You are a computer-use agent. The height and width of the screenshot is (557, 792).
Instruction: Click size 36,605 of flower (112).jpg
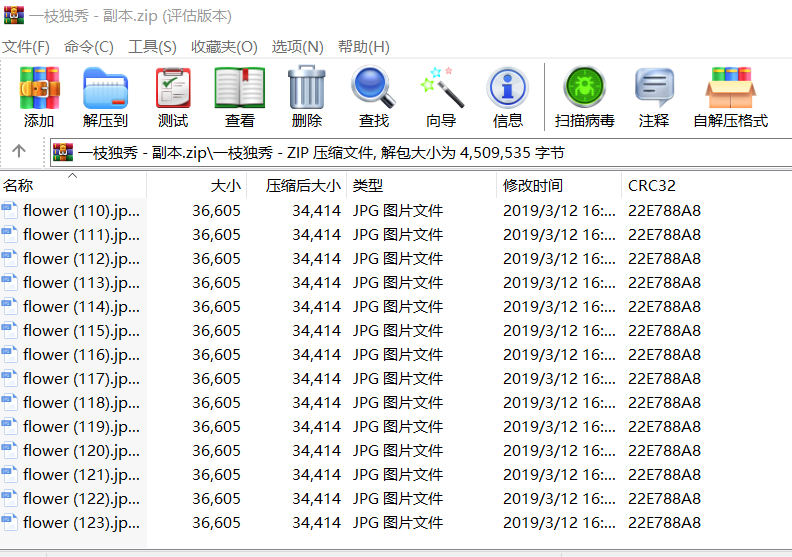tap(216, 259)
